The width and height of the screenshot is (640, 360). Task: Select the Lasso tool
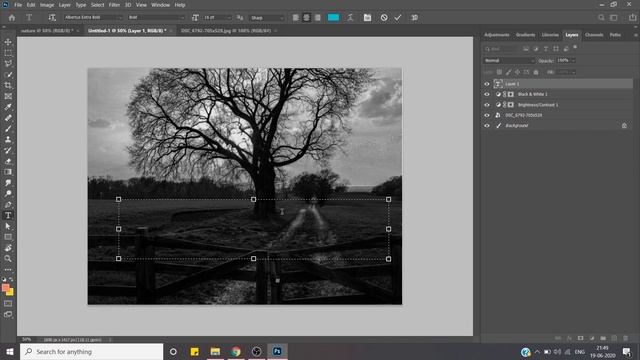8,64
